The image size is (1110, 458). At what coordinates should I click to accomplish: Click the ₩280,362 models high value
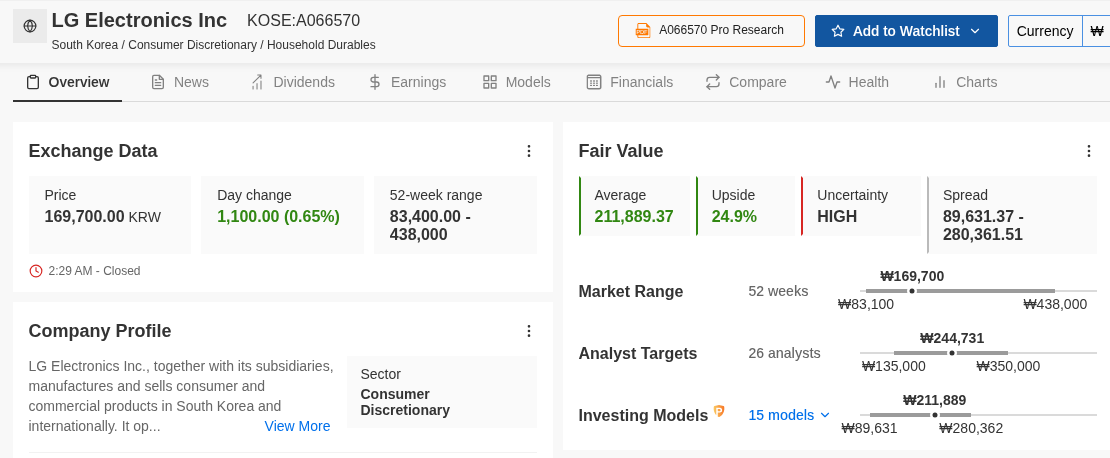pyautogui.click(x=971, y=428)
